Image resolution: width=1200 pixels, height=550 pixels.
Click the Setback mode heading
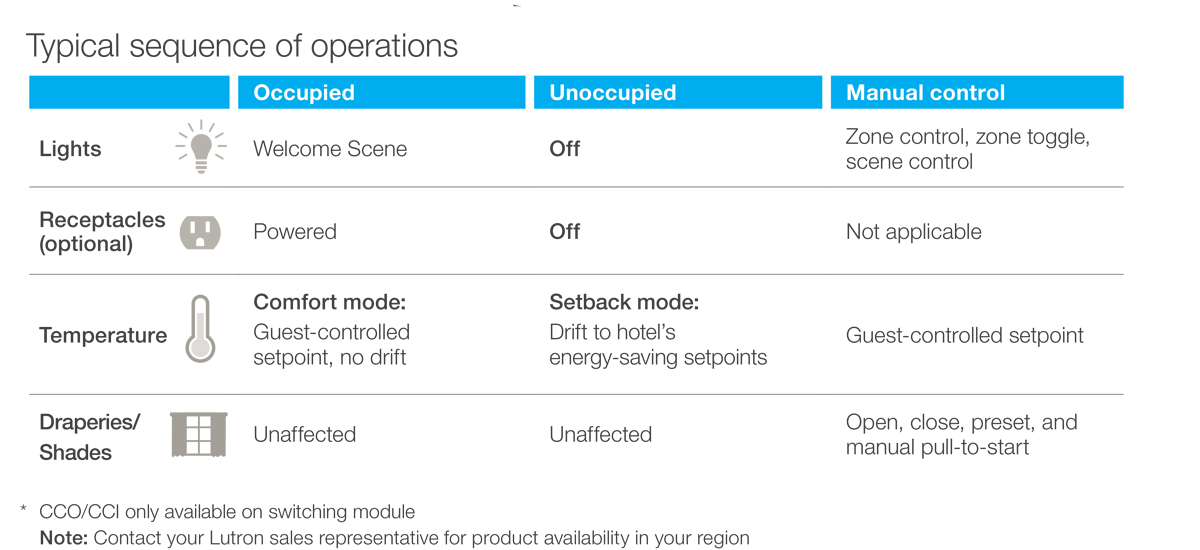[624, 302]
